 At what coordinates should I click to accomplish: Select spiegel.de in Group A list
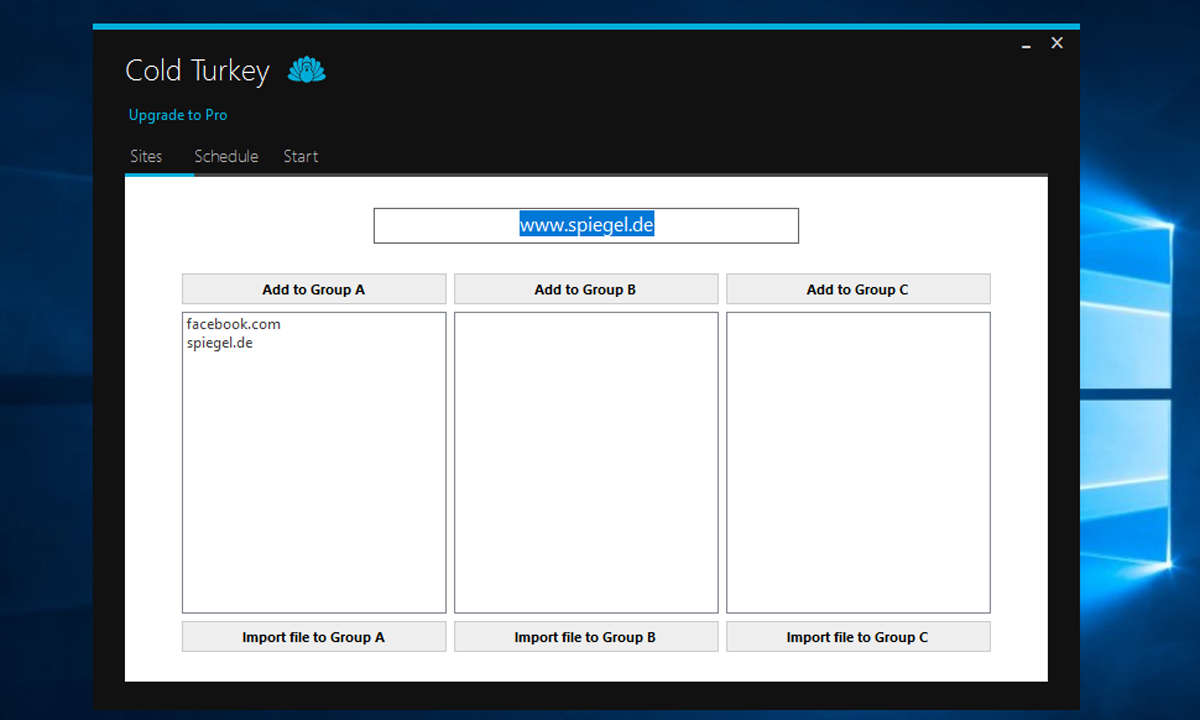tap(220, 343)
